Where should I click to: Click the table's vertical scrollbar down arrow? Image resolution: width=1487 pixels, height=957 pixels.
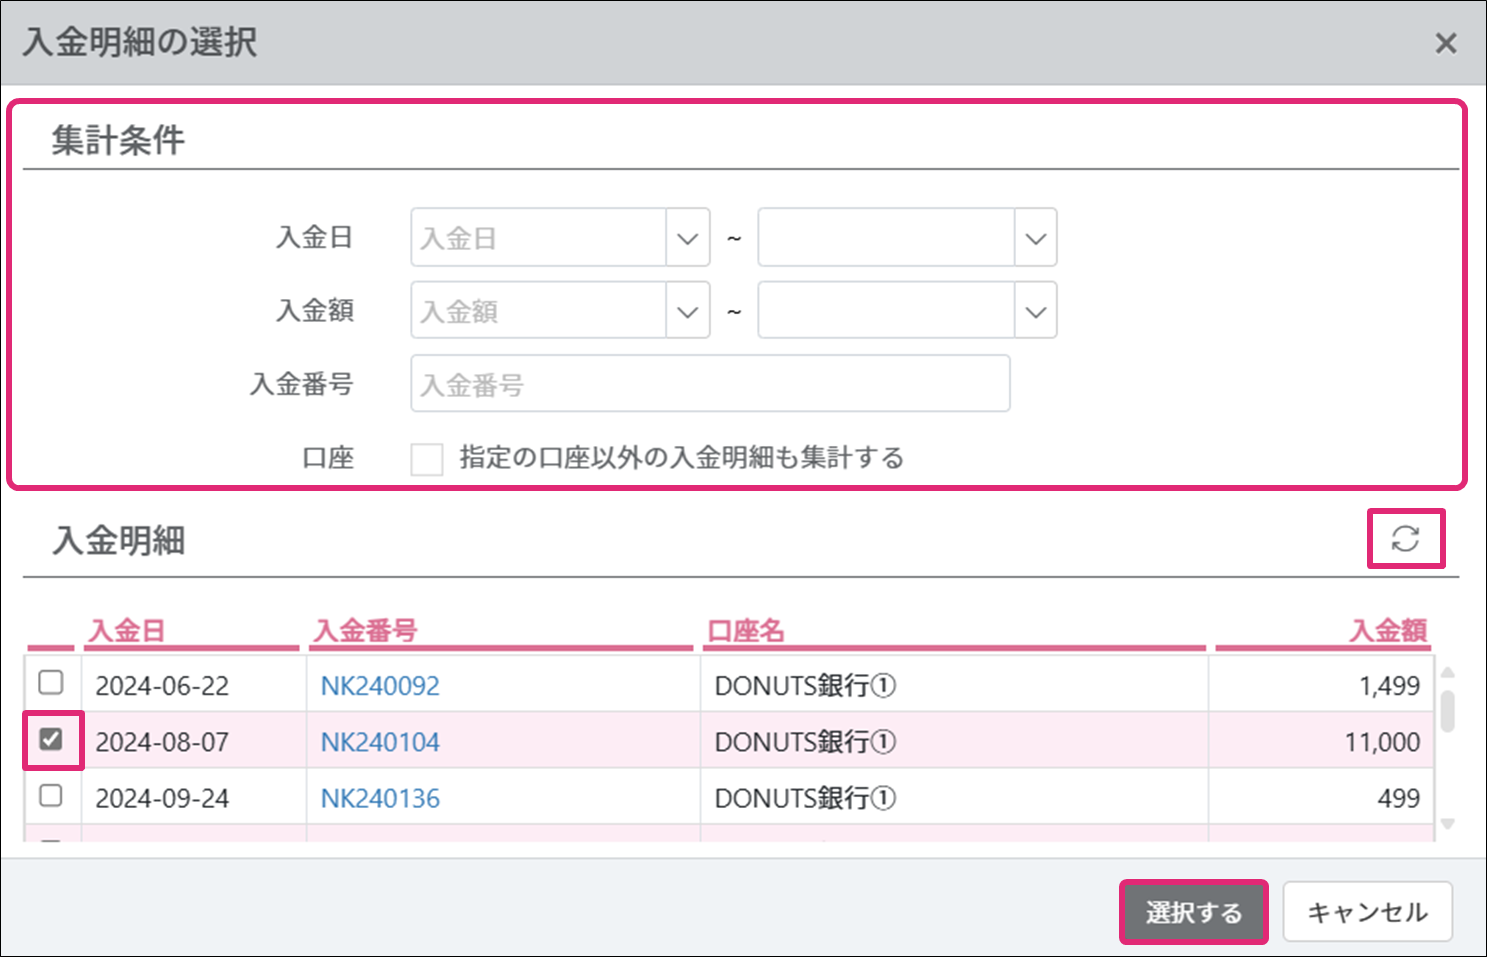[x=1447, y=824]
